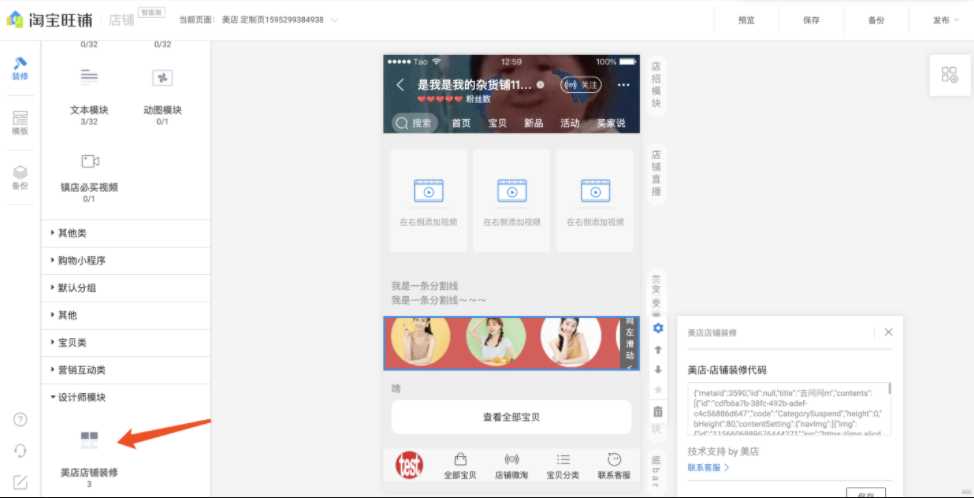Open the 装修 decoration tab in sidebar
974x498 pixels.
click(20, 68)
